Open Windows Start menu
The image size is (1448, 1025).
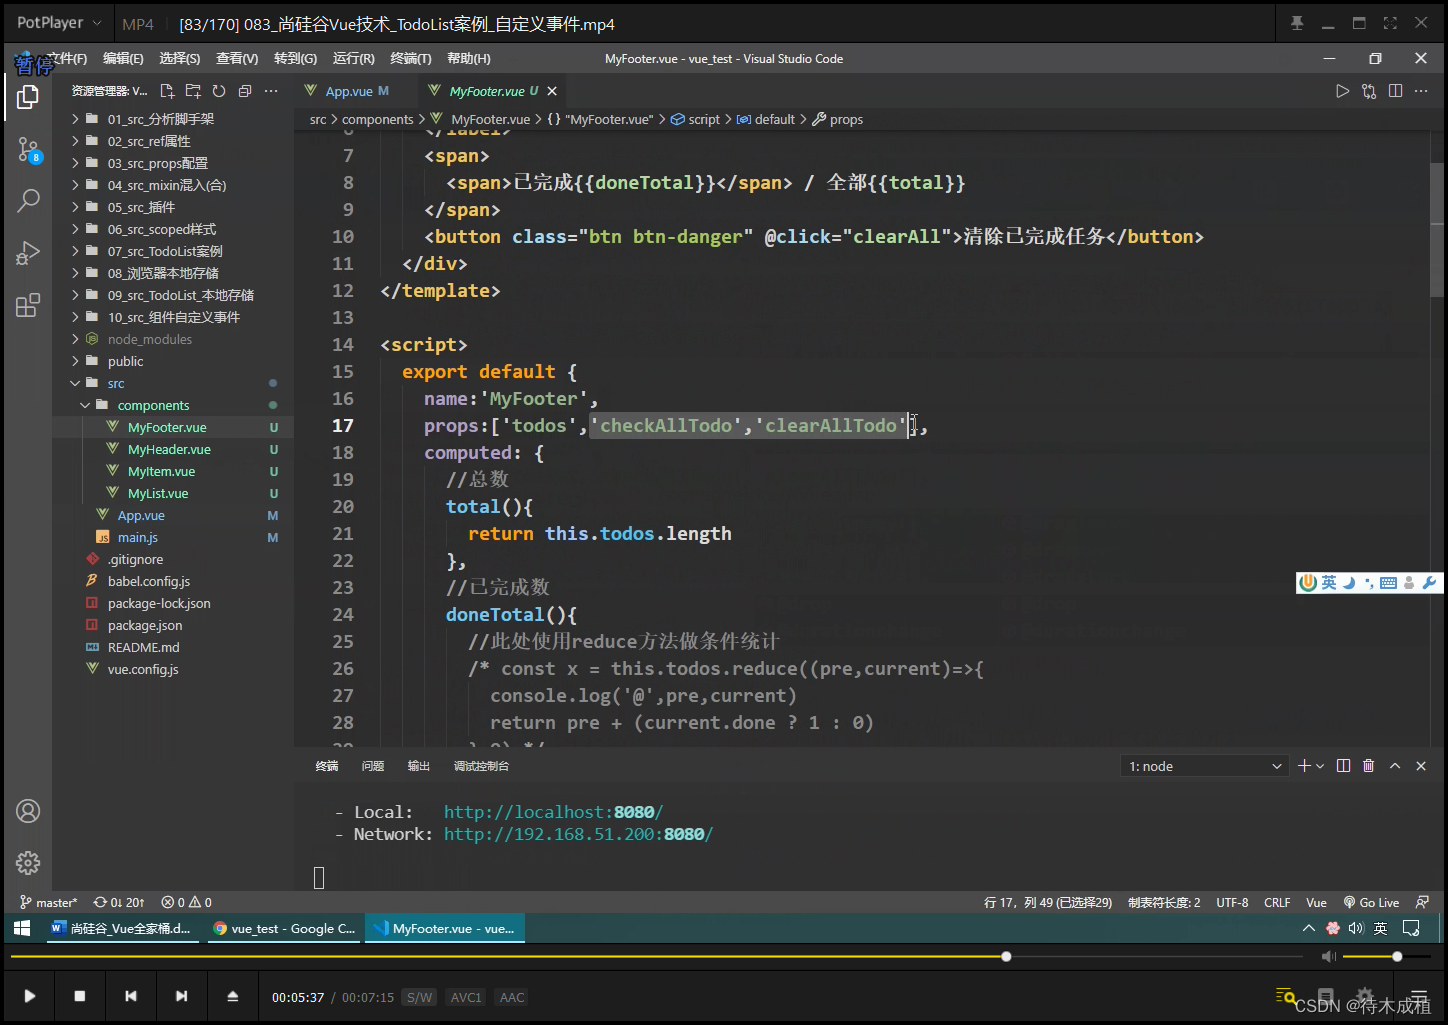[22, 928]
